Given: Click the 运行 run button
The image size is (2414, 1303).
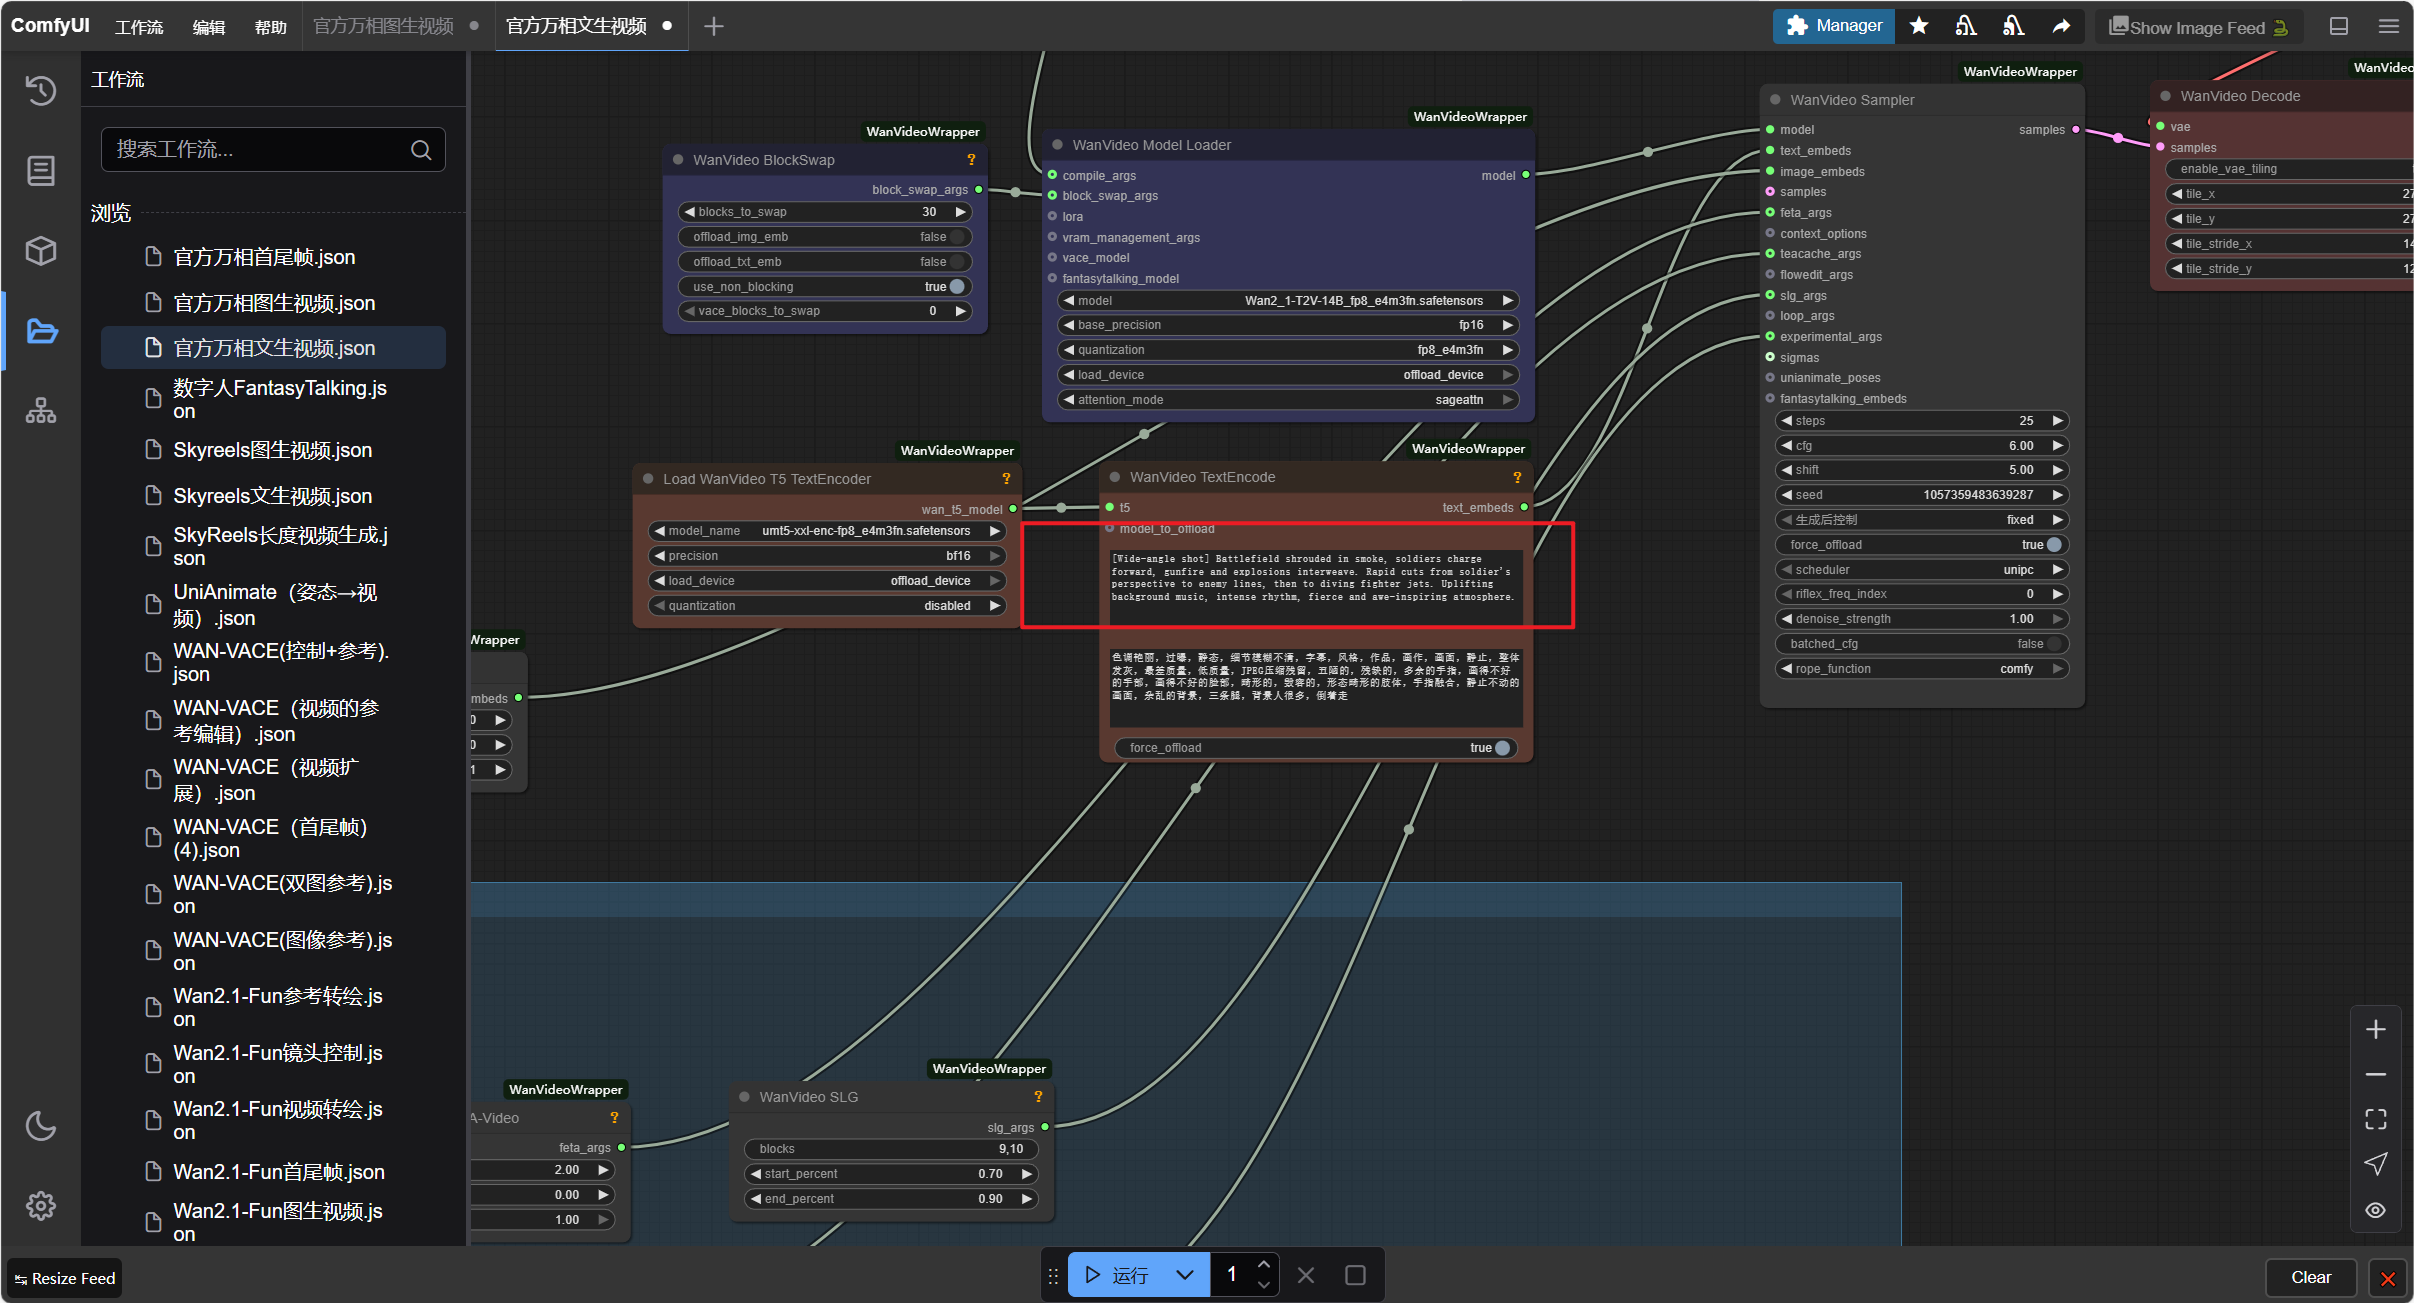Looking at the screenshot, I should pyautogui.click(x=1117, y=1275).
